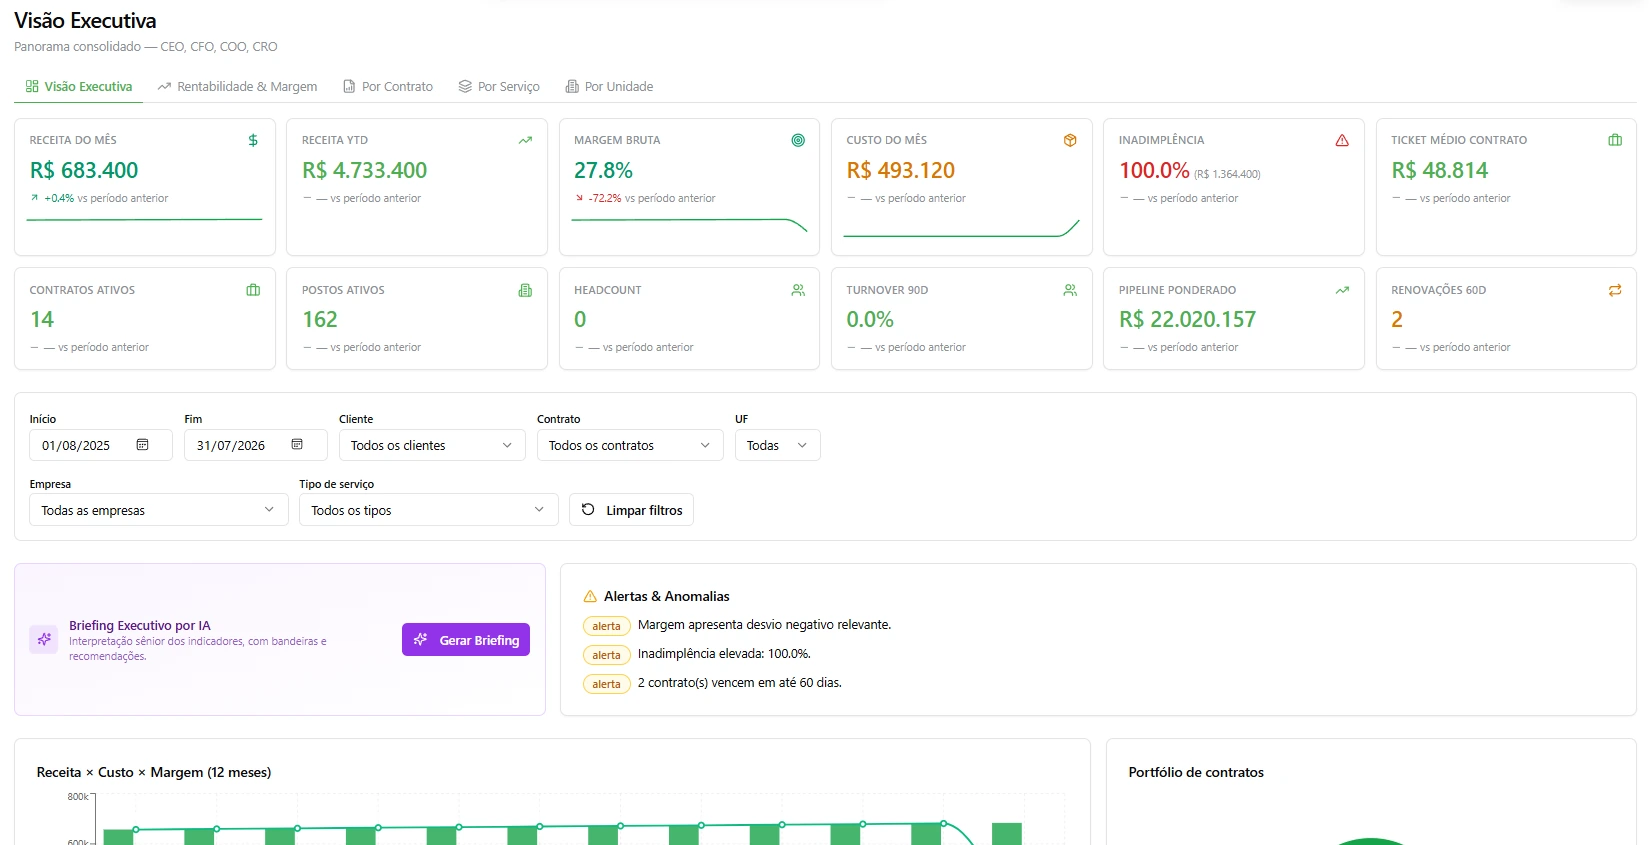1649x845 pixels.
Task: Click text 'Margem apresenta desvio negativo relevante.'
Action: (764, 625)
